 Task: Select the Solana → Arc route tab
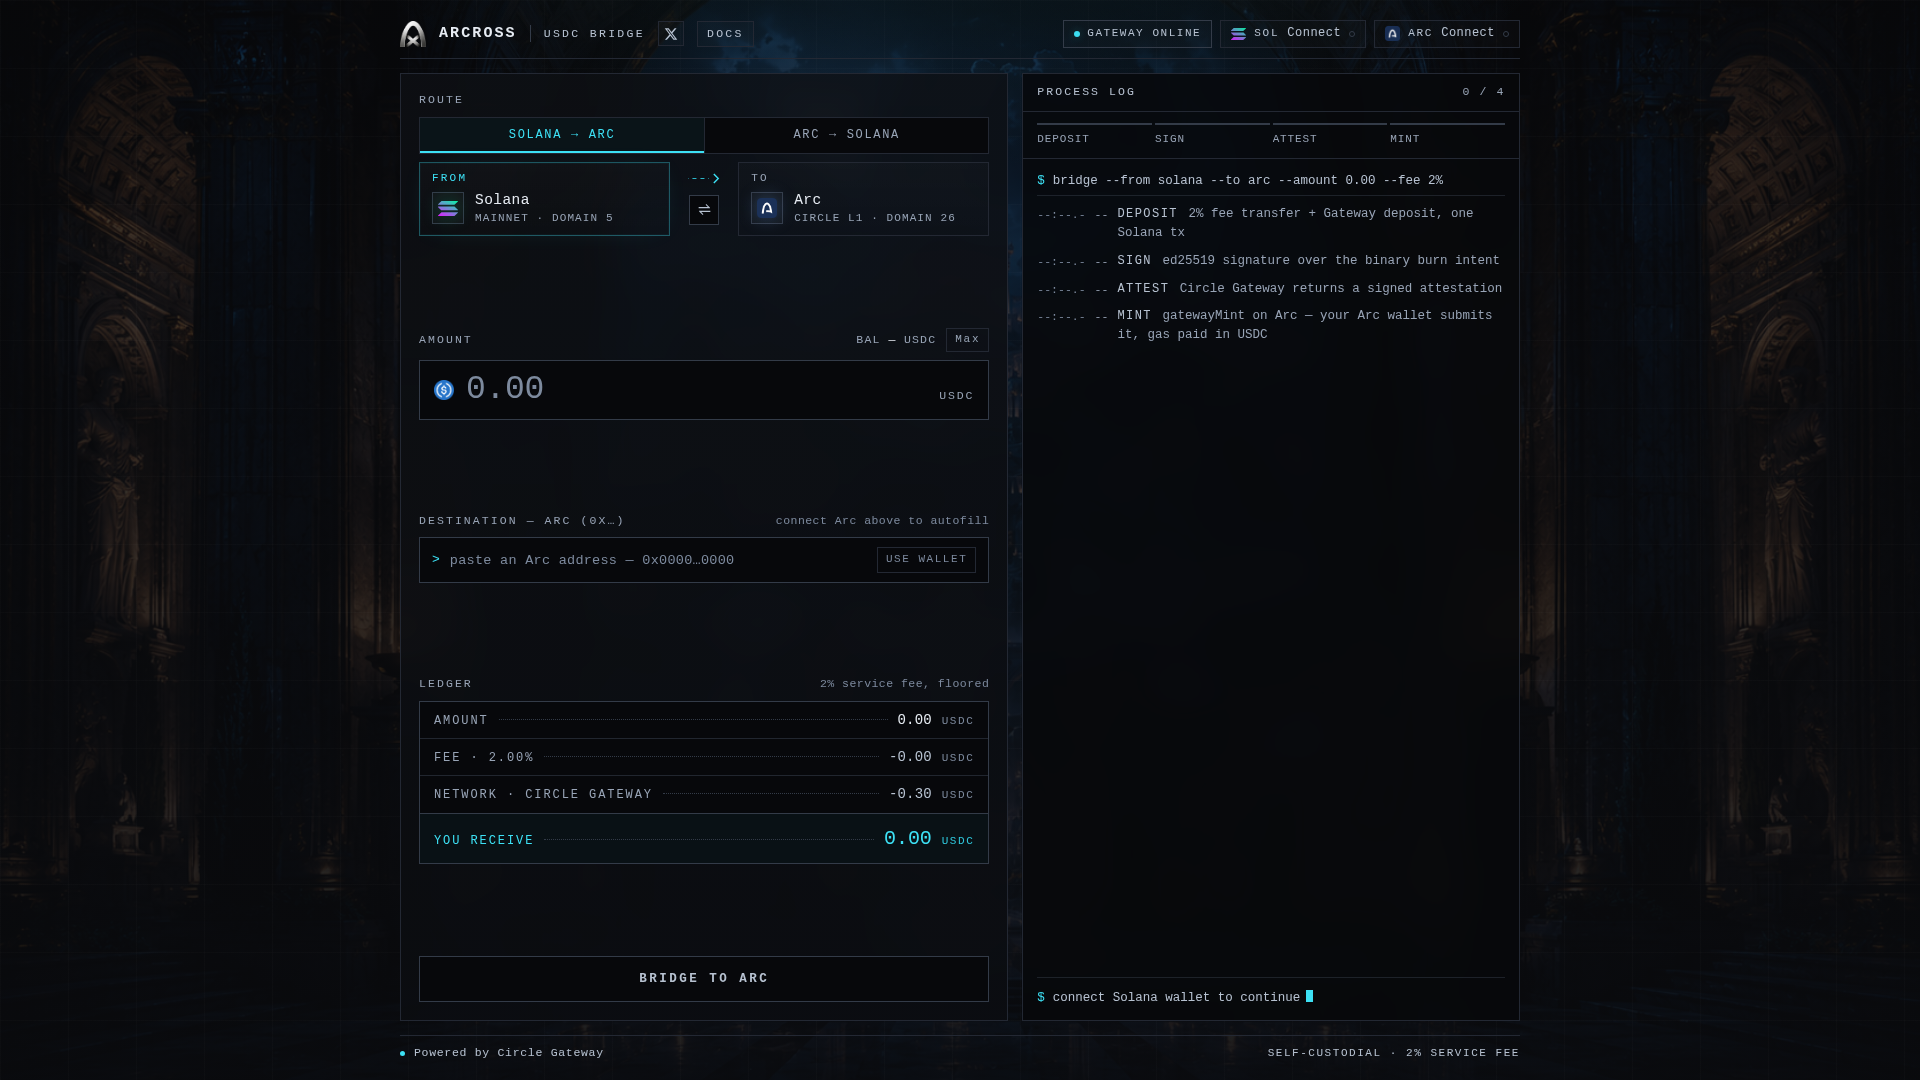click(562, 135)
